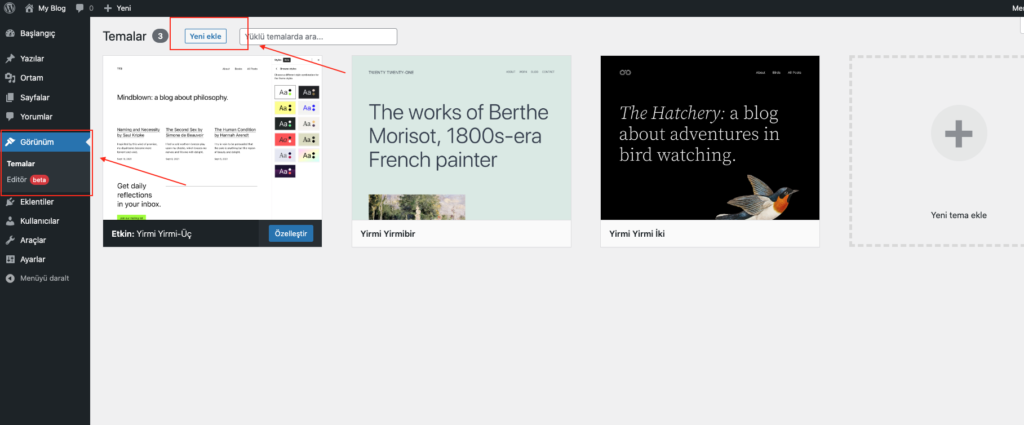Click the plus Yeni icon in admin bar
Image resolution: width=1024 pixels, height=425 pixels.
click(x=108, y=8)
